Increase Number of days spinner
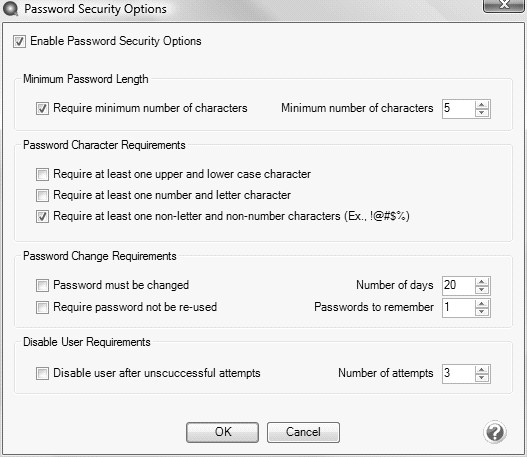Image resolution: width=527 pixels, height=457 pixels. click(x=482, y=282)
